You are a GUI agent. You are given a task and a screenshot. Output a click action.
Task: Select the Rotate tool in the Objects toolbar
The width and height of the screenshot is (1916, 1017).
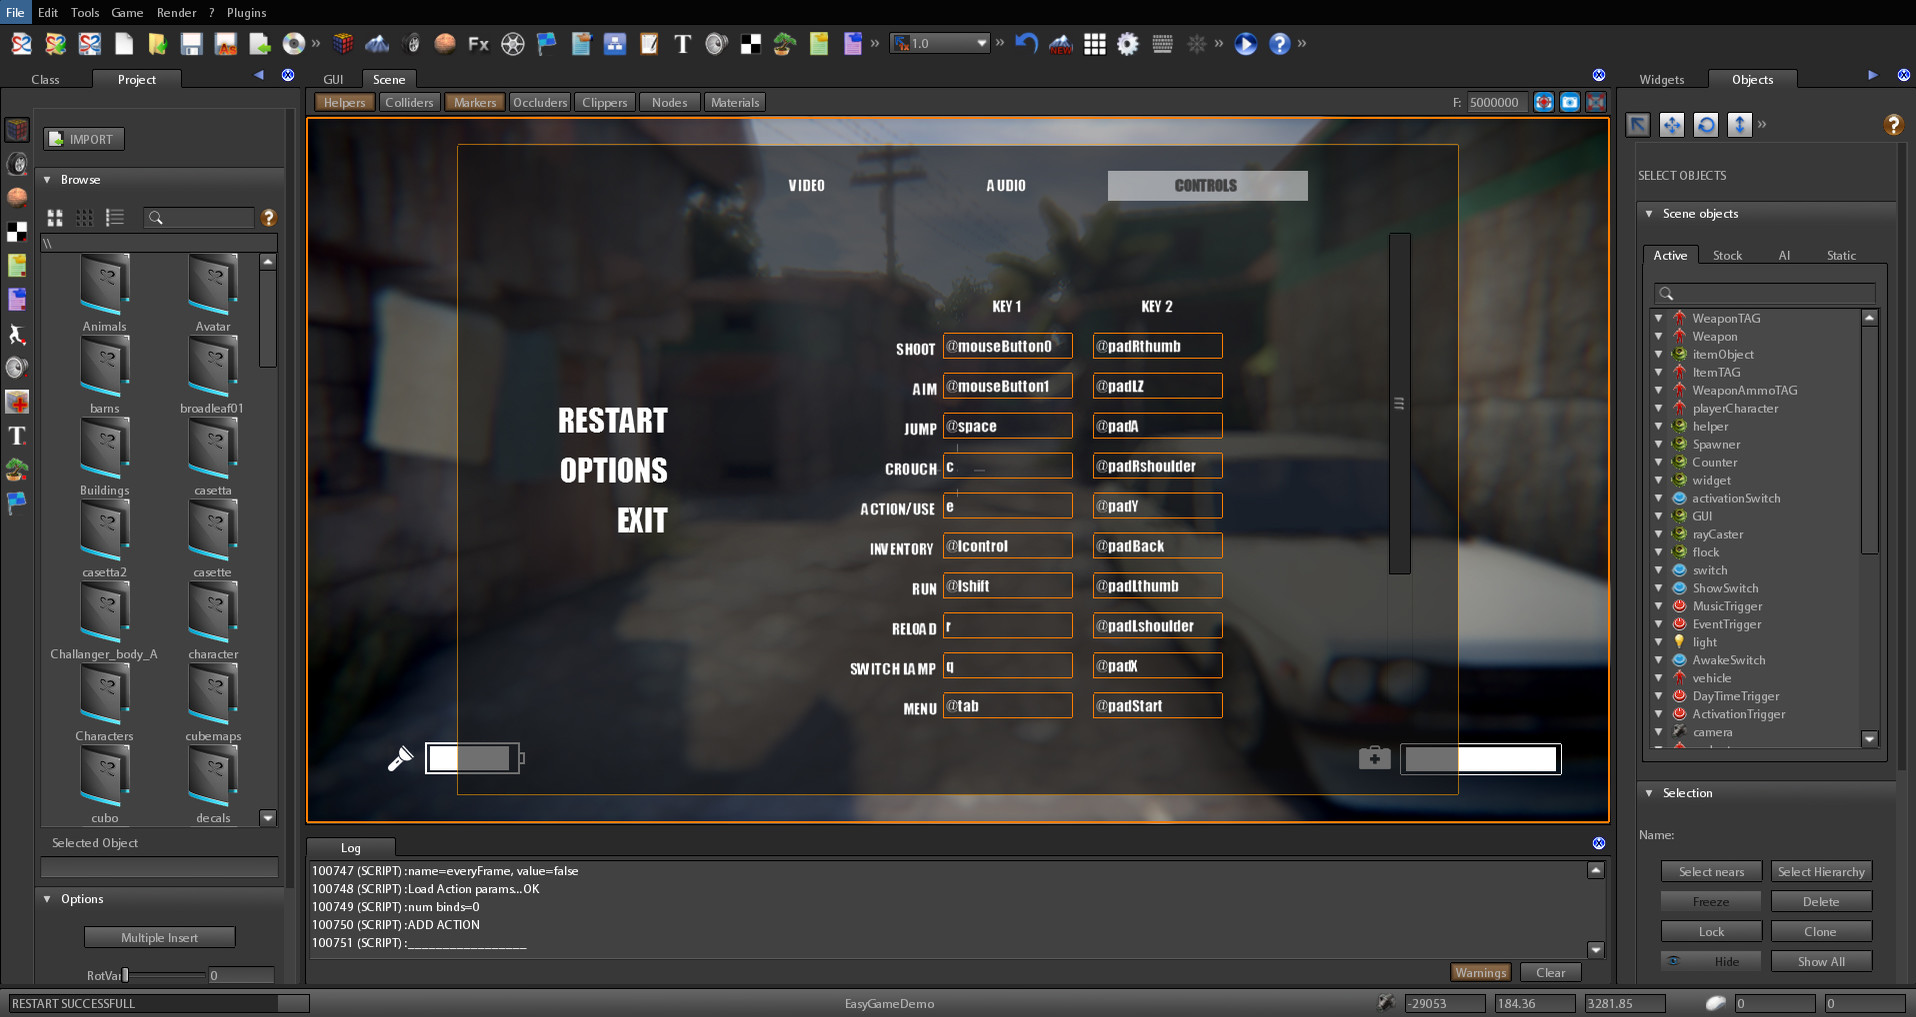1706,125
